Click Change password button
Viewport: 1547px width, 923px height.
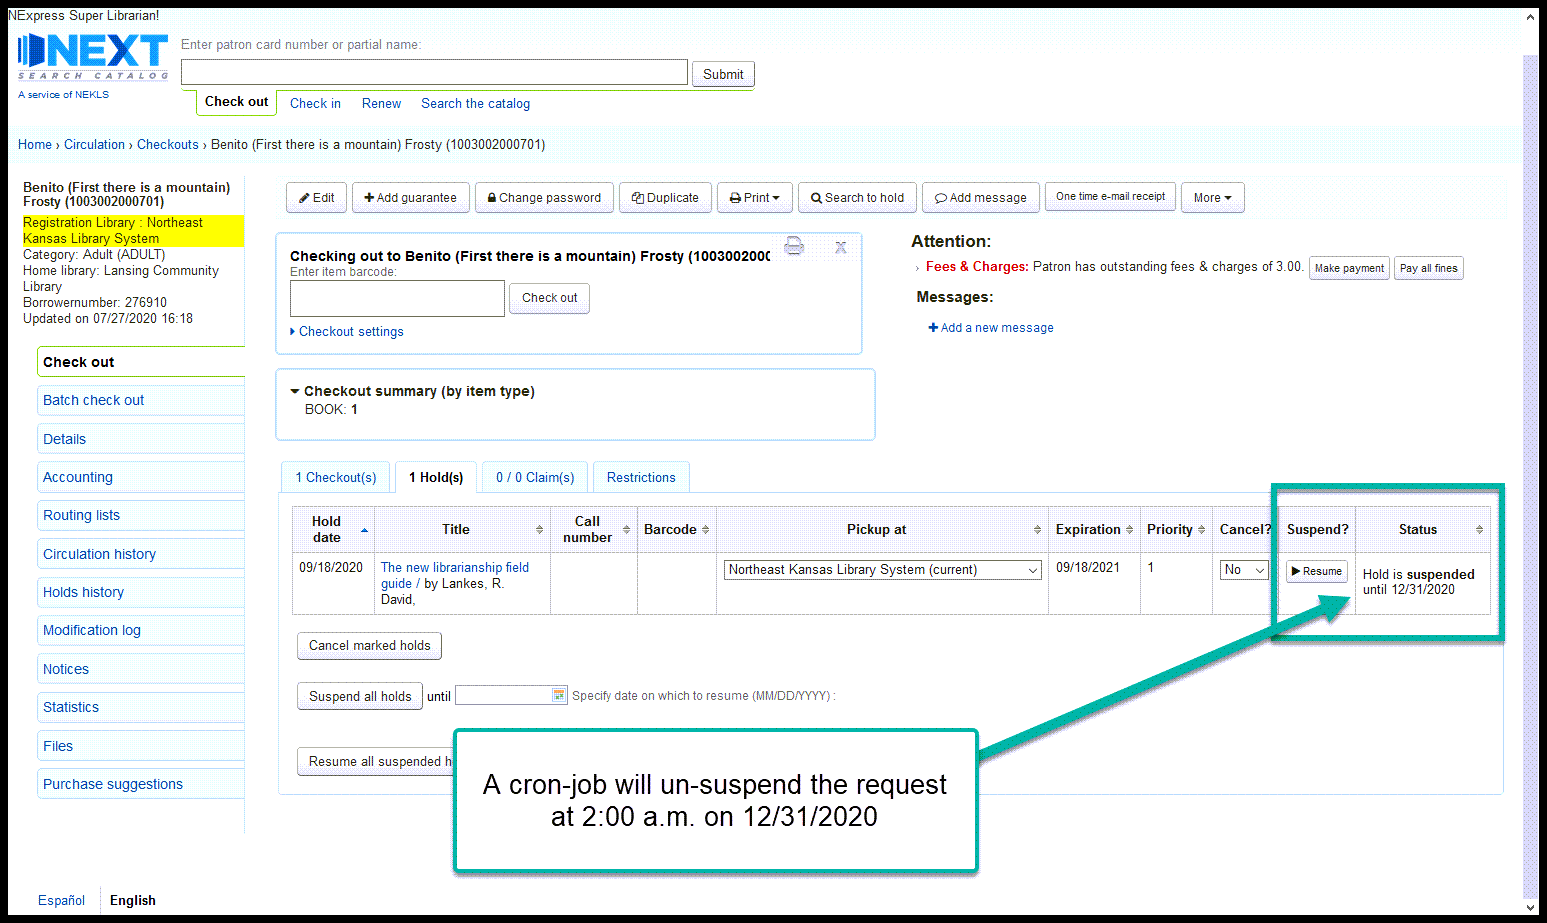click(x=544, y=198)
